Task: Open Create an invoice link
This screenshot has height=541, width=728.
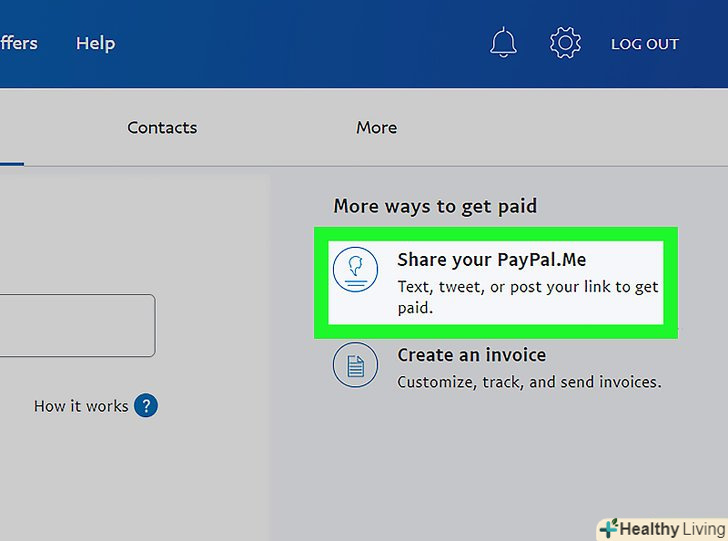Action: tap(472, 355)
